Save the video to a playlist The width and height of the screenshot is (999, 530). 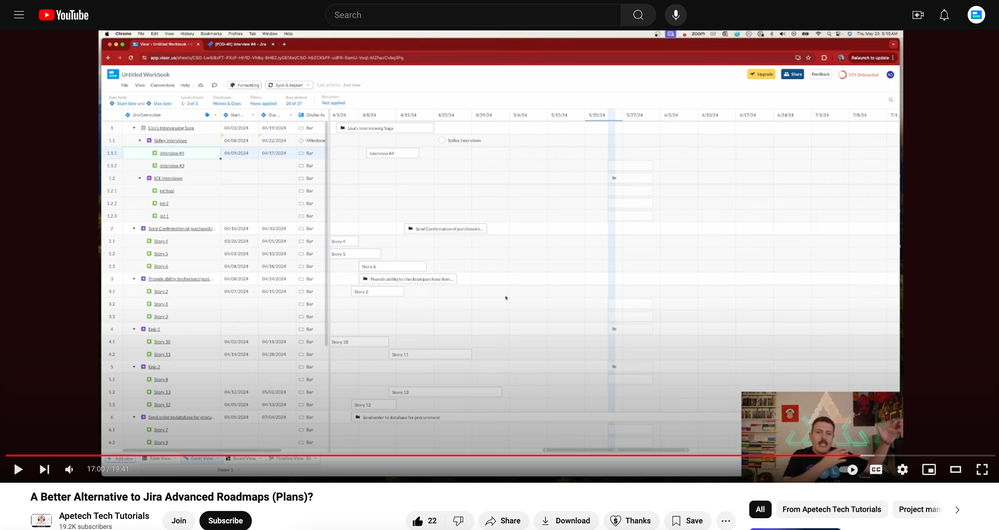pyautogui.click(x=687, y=520)
